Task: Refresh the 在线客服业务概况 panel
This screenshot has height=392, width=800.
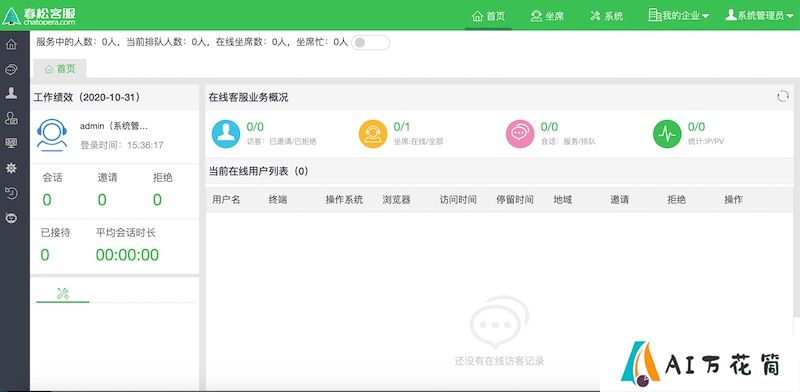Action: [783, 96]
